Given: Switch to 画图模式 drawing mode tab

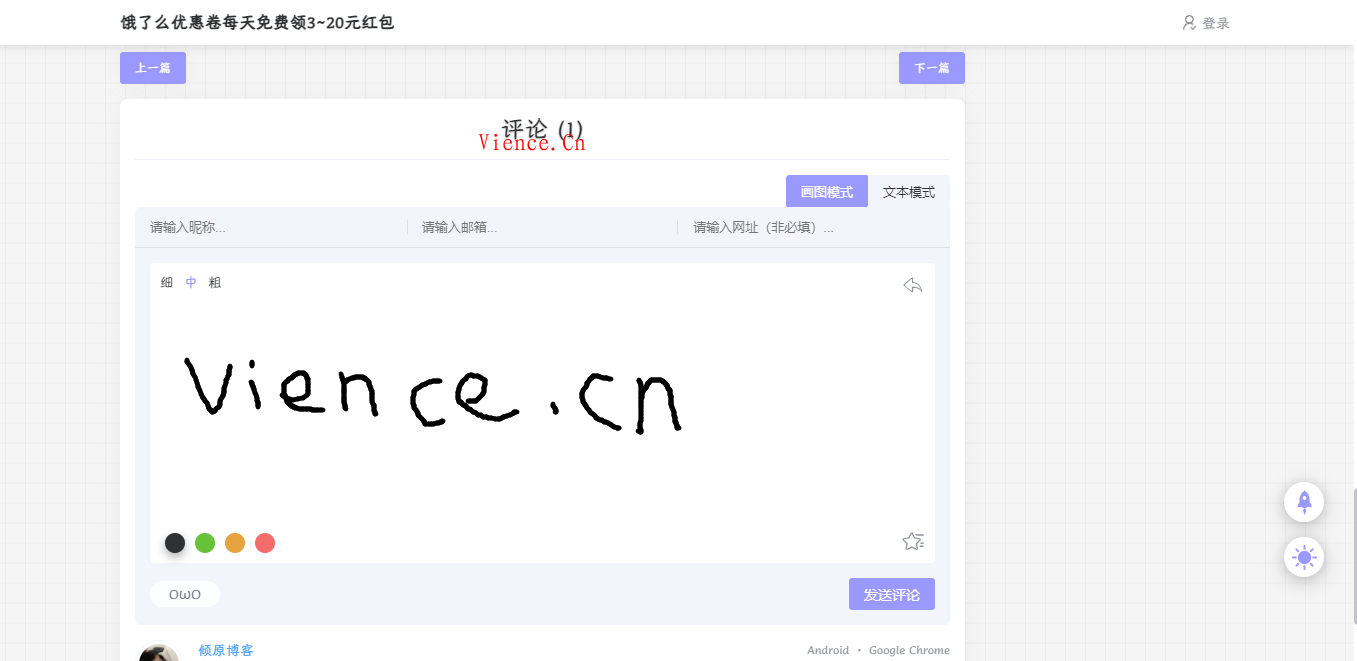Looking at the screenshot, I should tap(826, 192).
